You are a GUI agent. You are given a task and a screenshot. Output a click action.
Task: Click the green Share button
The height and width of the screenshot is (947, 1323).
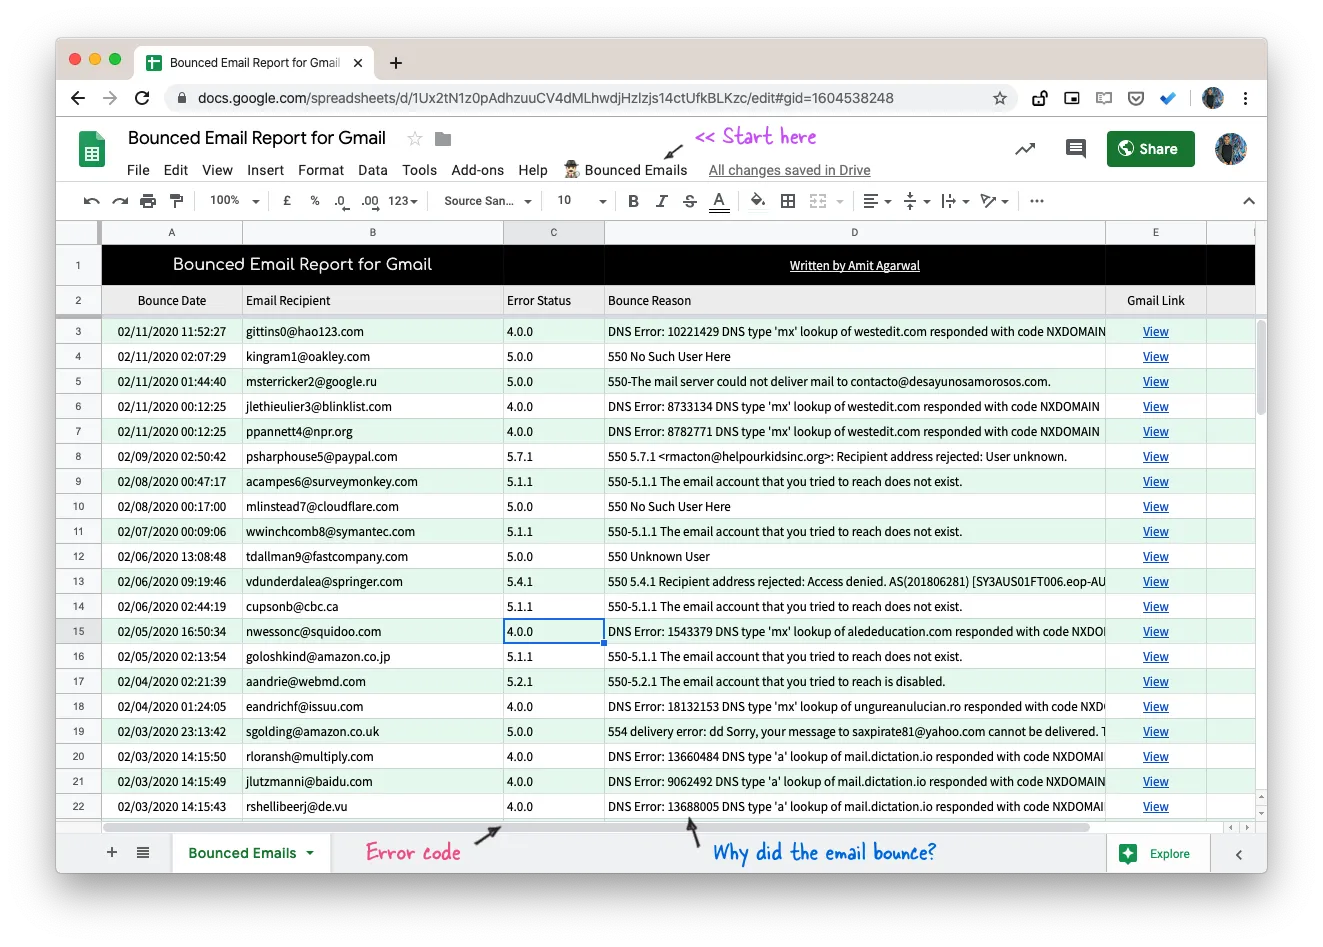point(1150,148)
